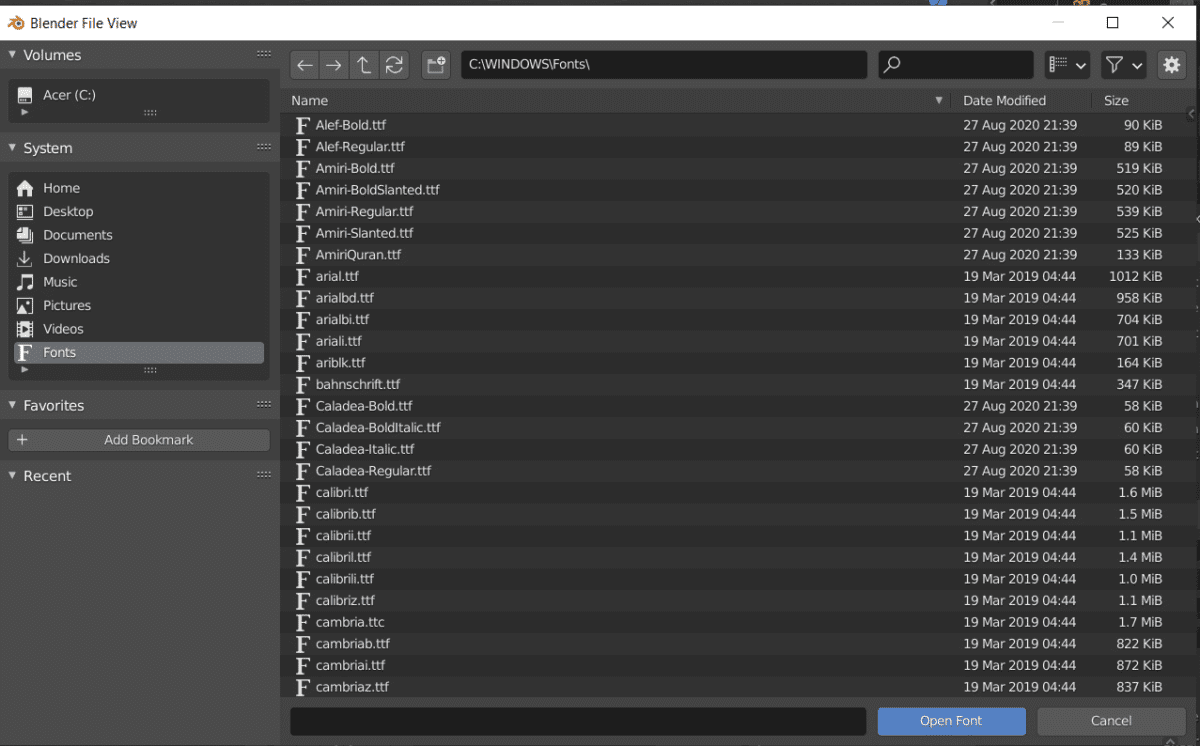1200x746 pixels.
Task: Collapse the Favorites panel
Action: 14,405
